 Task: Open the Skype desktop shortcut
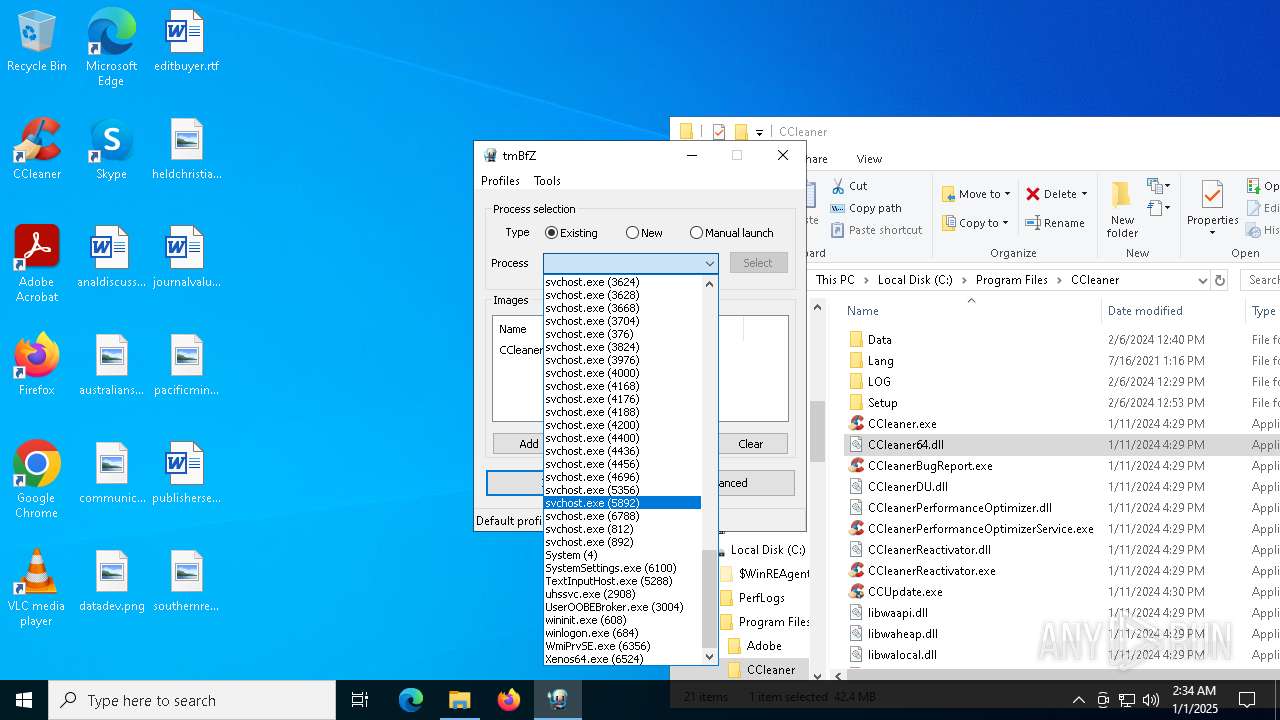(111, 150)
